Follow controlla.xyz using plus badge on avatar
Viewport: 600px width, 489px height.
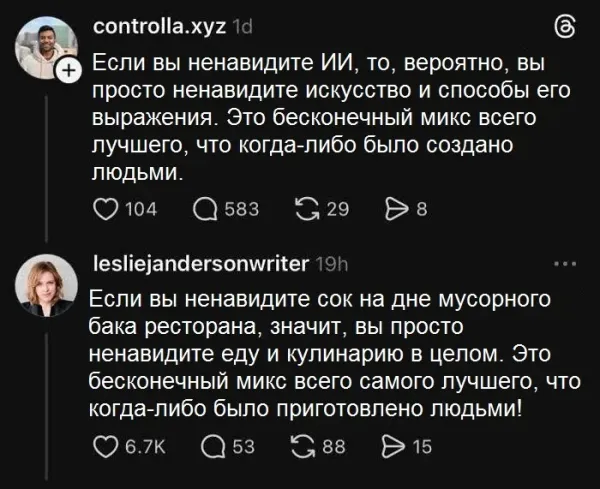[x=69, y=72]
